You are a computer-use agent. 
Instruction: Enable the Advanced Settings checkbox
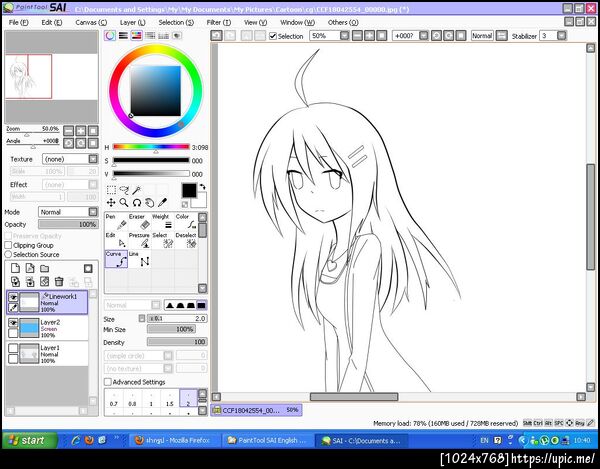click(108, 382)
